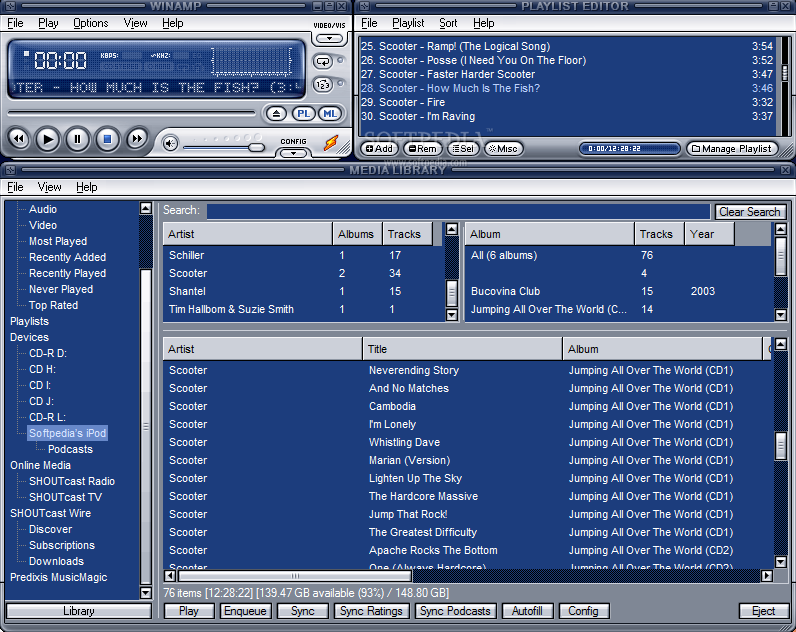This screenshot has width=796, height=632.
Task: Select track Whistling Dave
Action: 467,442
